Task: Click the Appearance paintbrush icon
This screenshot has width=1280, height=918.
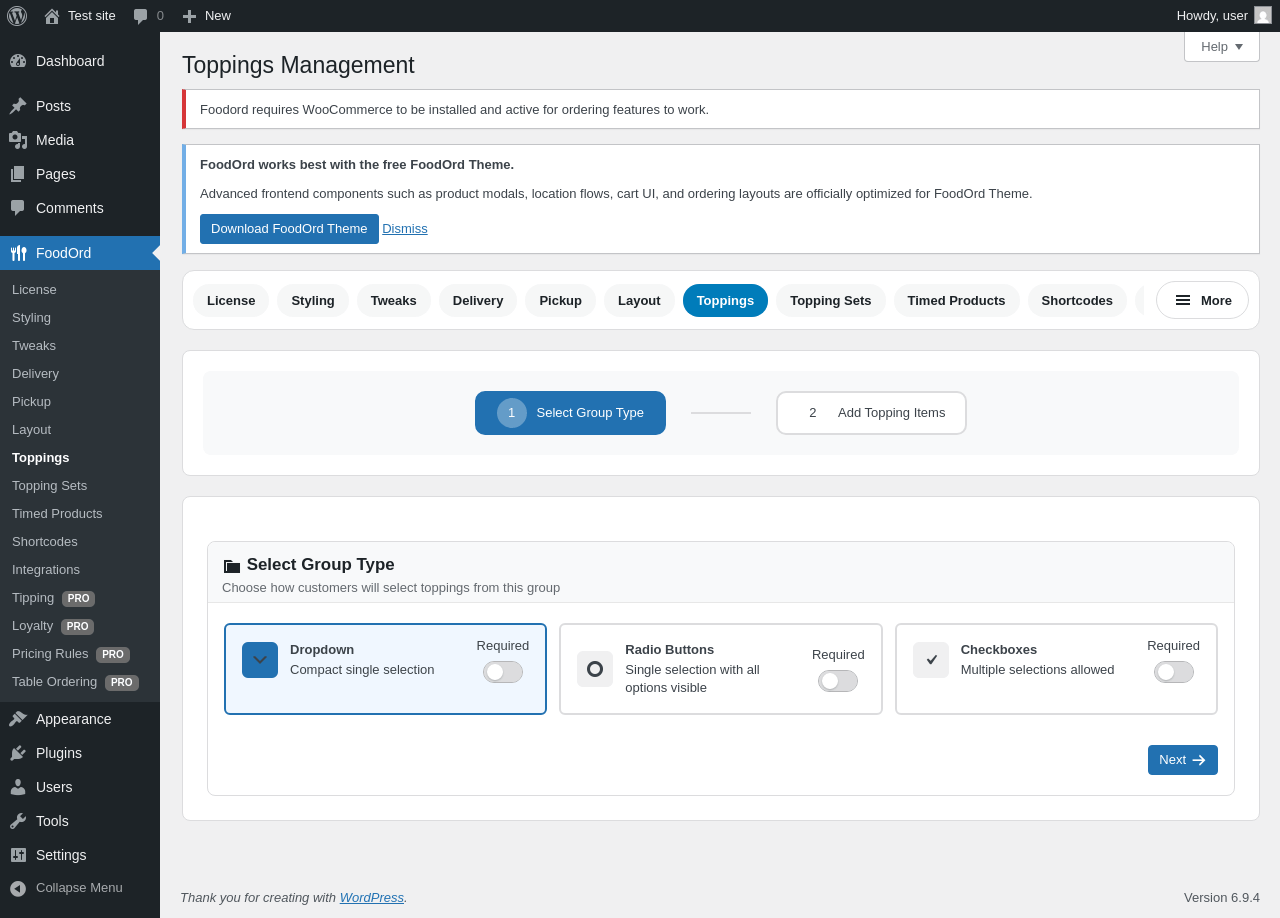Action: click(x=18, y=719)
